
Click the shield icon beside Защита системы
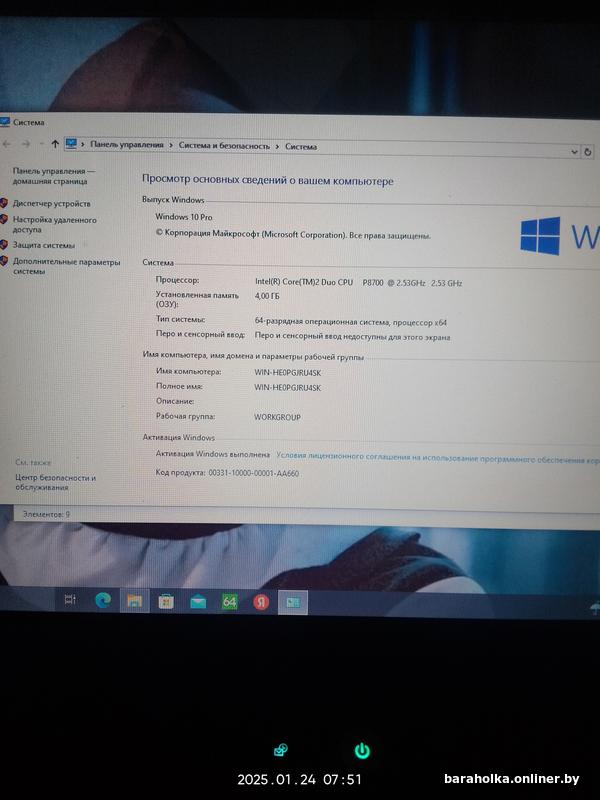[x=4, y=244]
